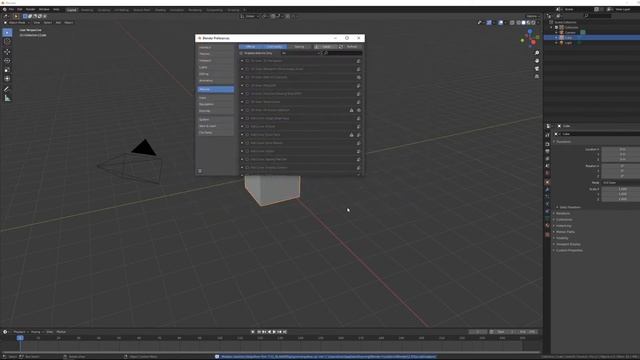Switch perspective/orthographic grid icon
640x360 pixels.
537,76
